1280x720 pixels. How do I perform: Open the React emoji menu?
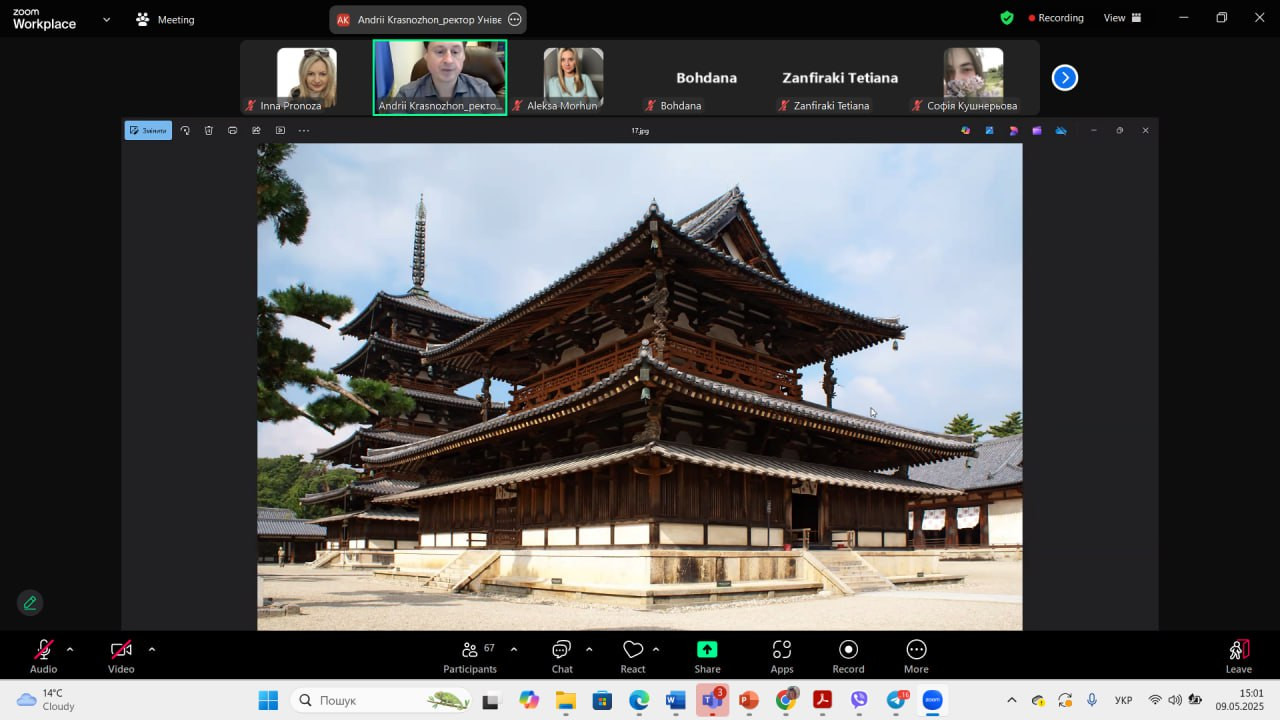[633, 655]
